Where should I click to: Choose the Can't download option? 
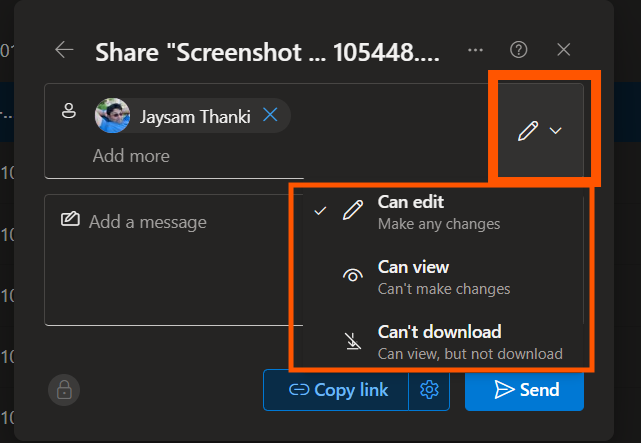(438, 341)
